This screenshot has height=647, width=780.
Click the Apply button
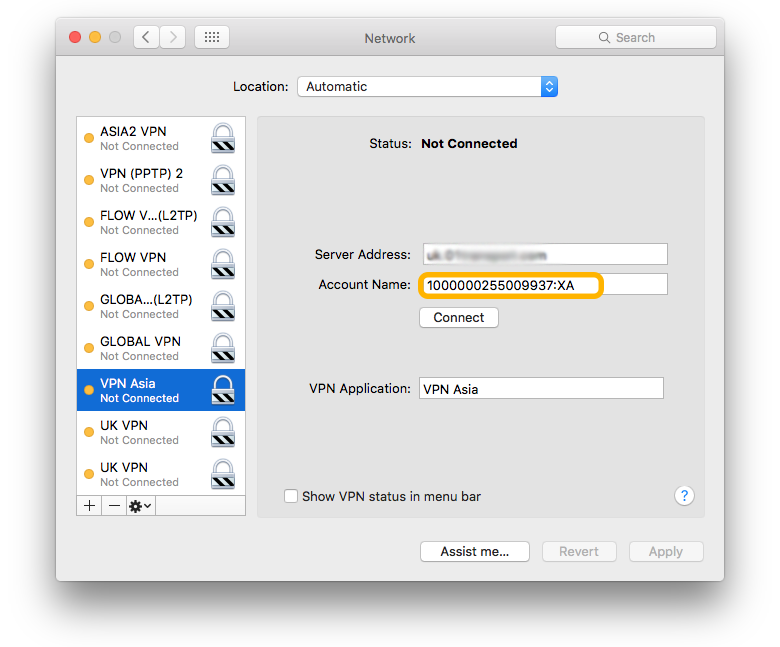(x=665, y=551)
